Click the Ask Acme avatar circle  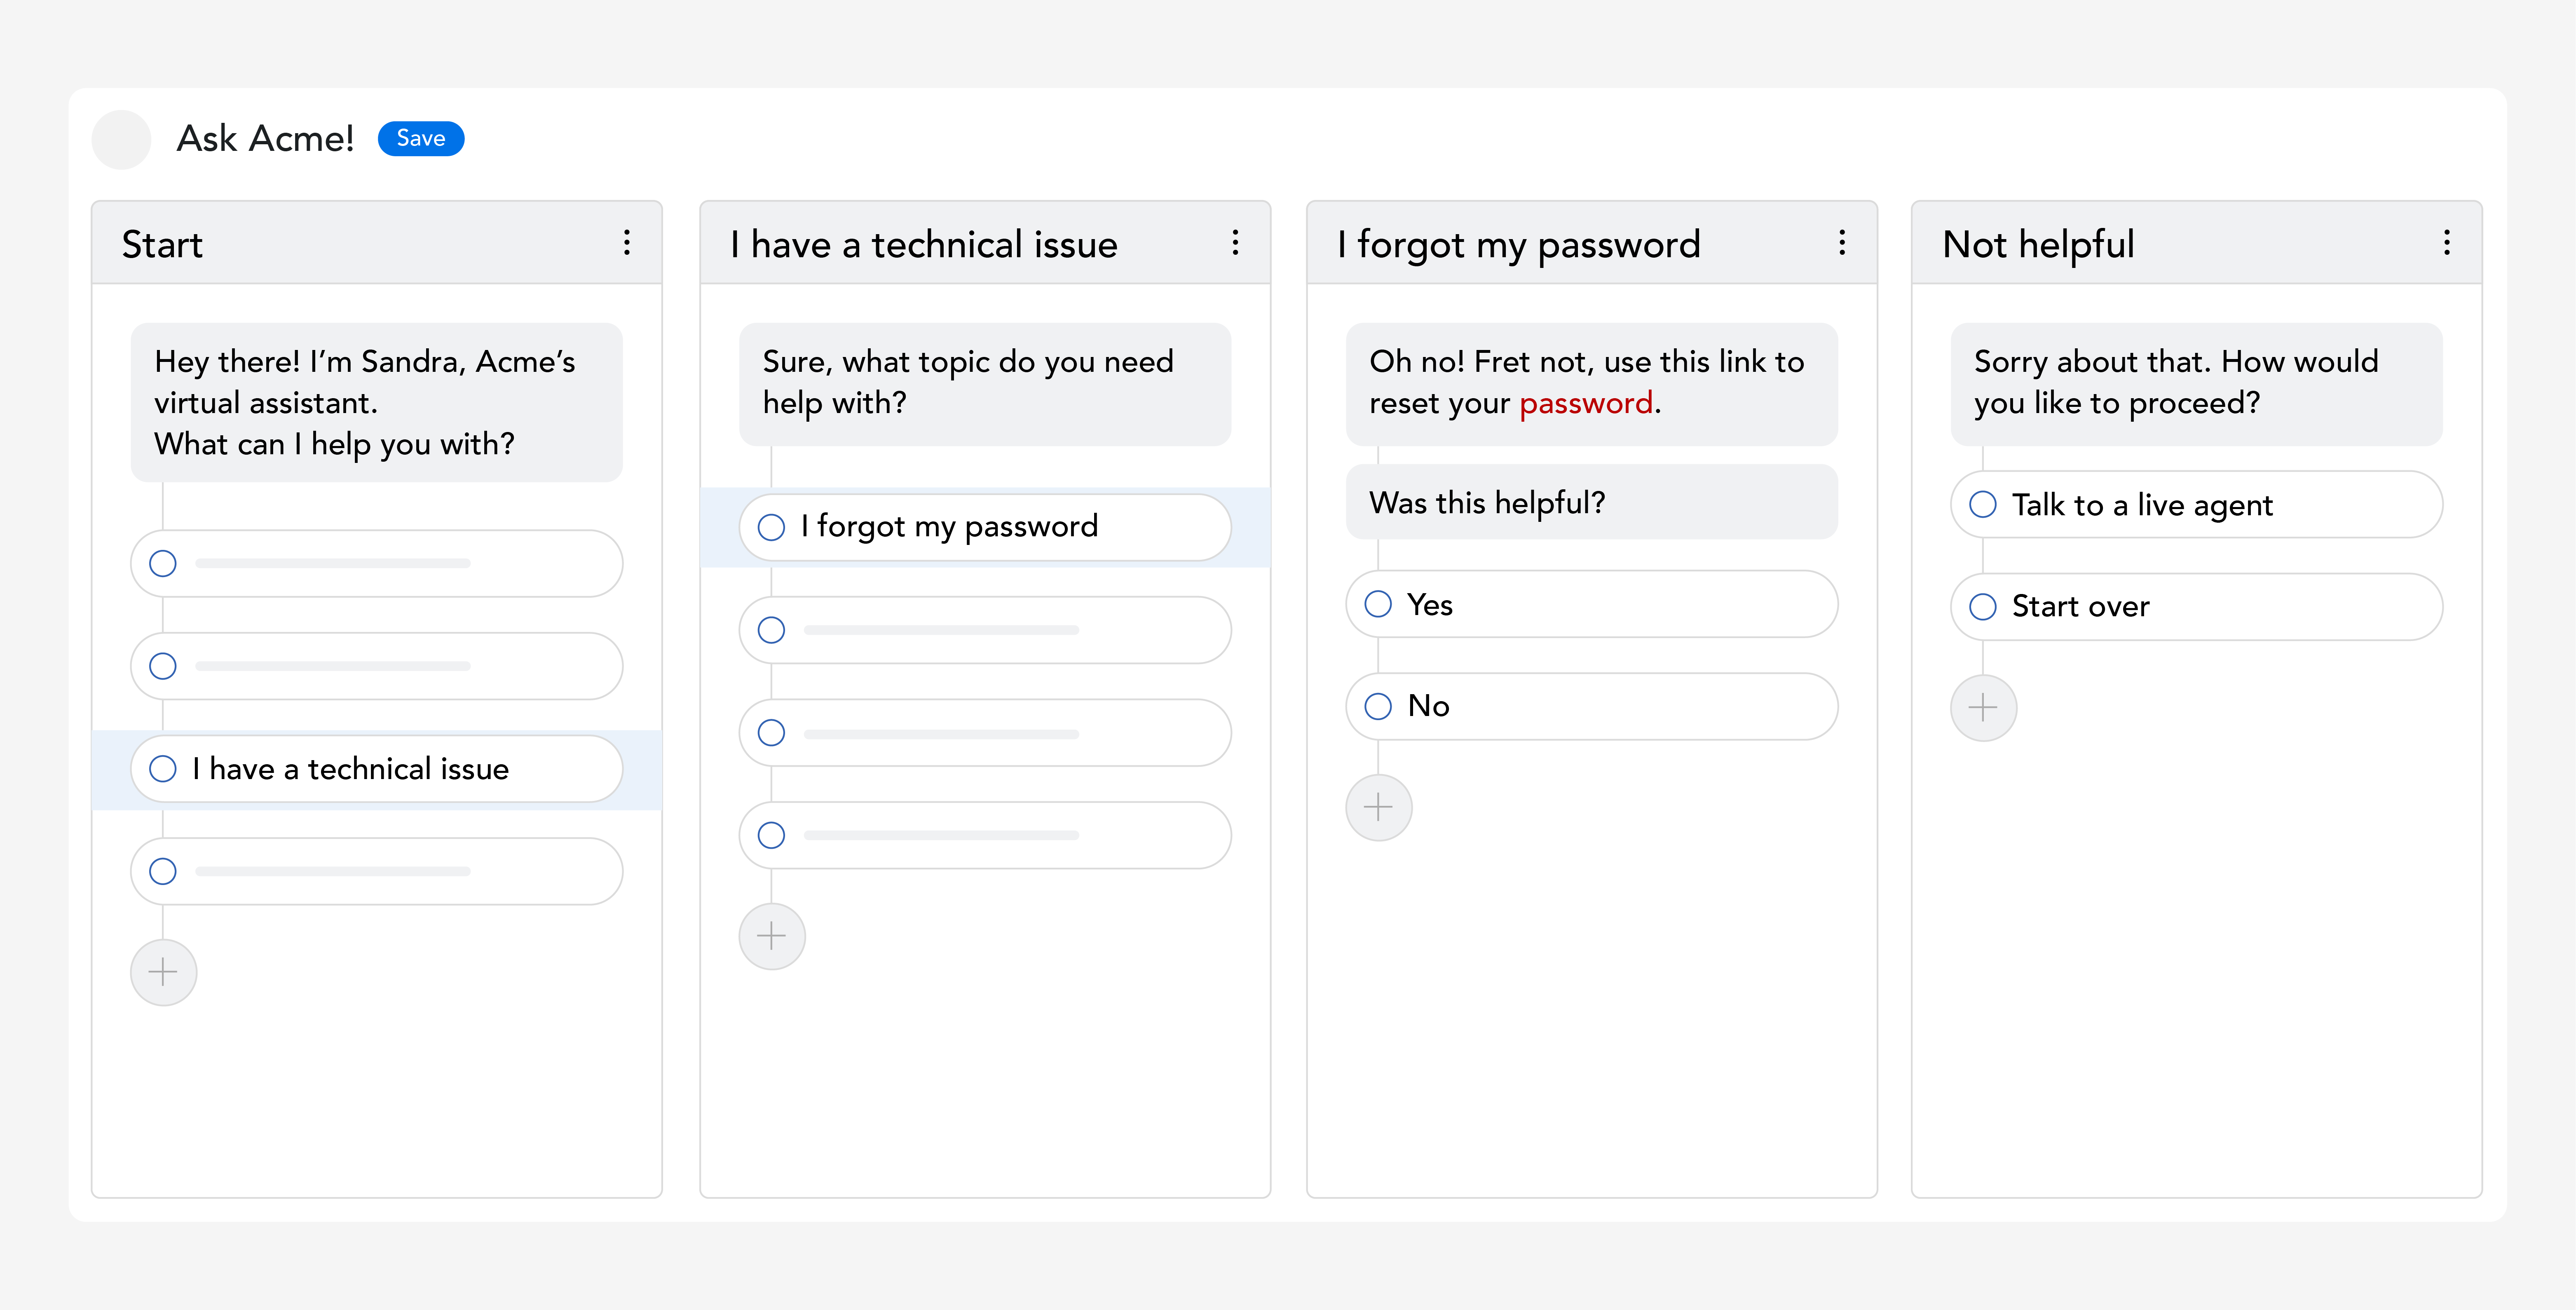[121, 139]
